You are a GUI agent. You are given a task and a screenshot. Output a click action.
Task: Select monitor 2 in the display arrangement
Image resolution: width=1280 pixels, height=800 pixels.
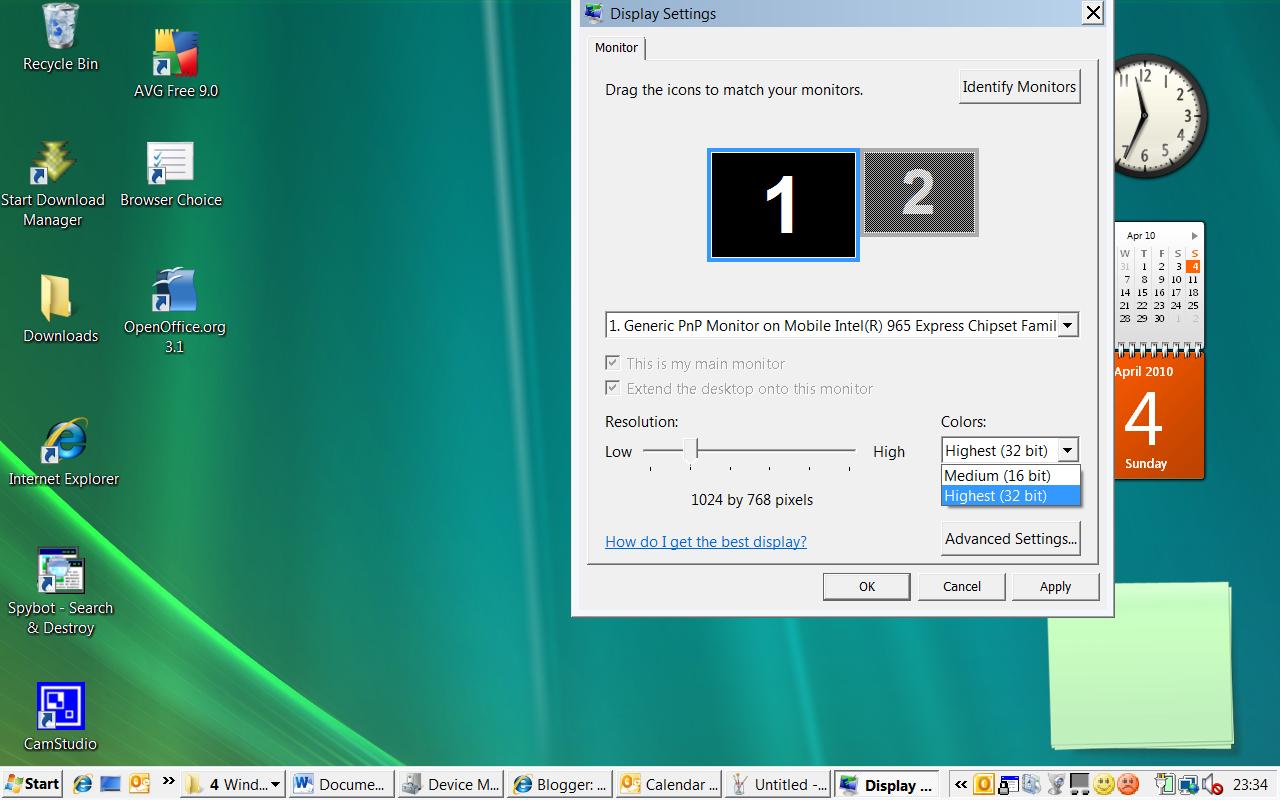coord(919,194)
